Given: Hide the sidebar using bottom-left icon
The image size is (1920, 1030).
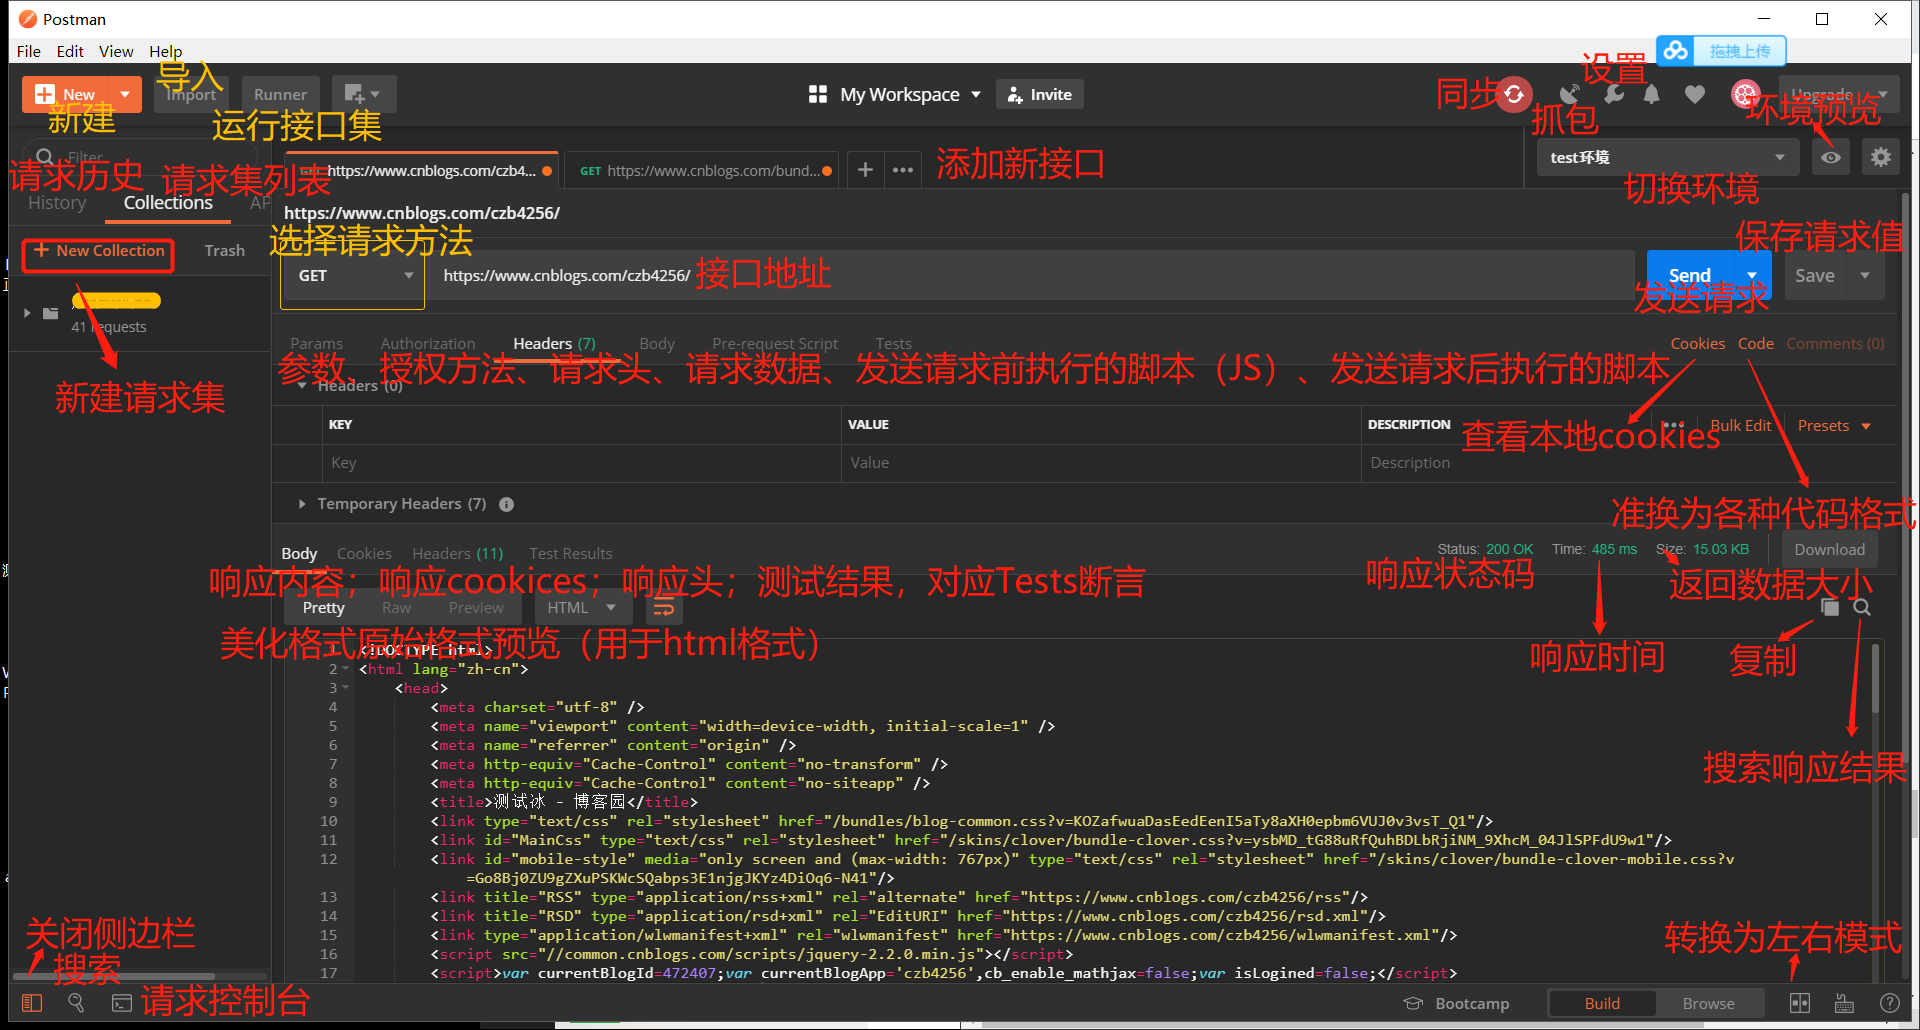Looking at the screenshot, I should [x=32, y=1002].
